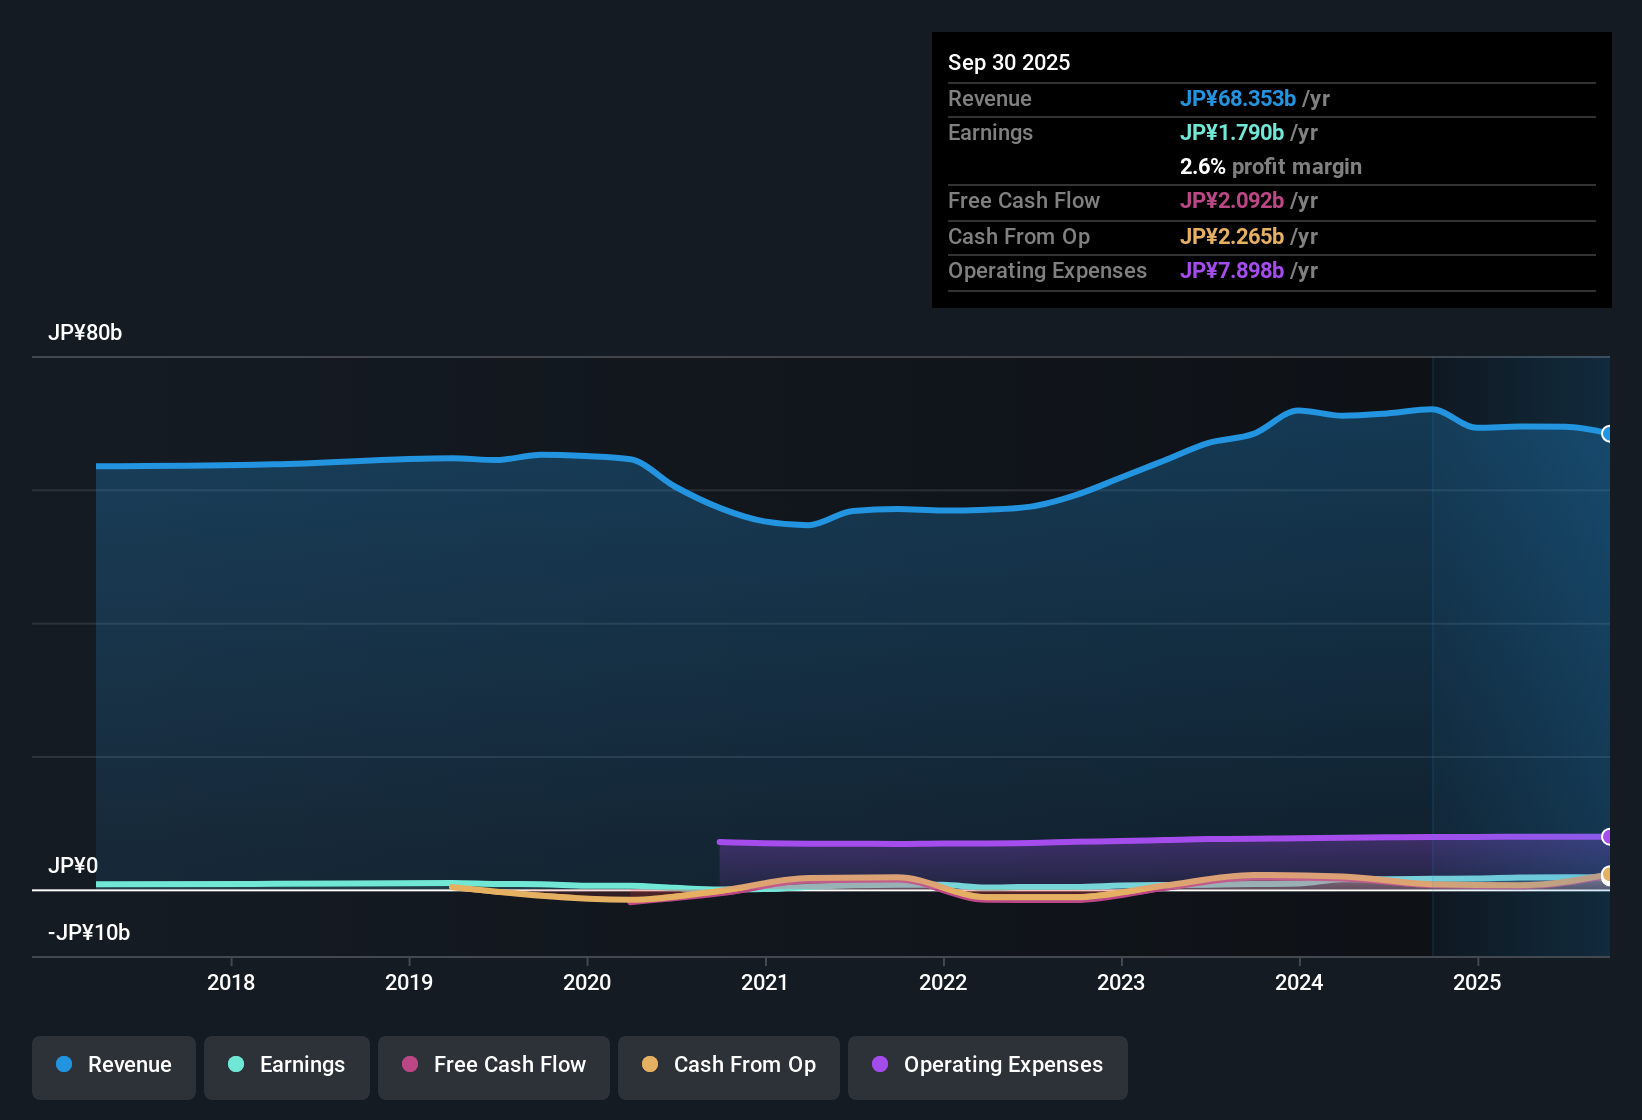Screen dimensions: 1642x1120
Task: Click the JP¥80b axis label
Action: tap(85, 333)
